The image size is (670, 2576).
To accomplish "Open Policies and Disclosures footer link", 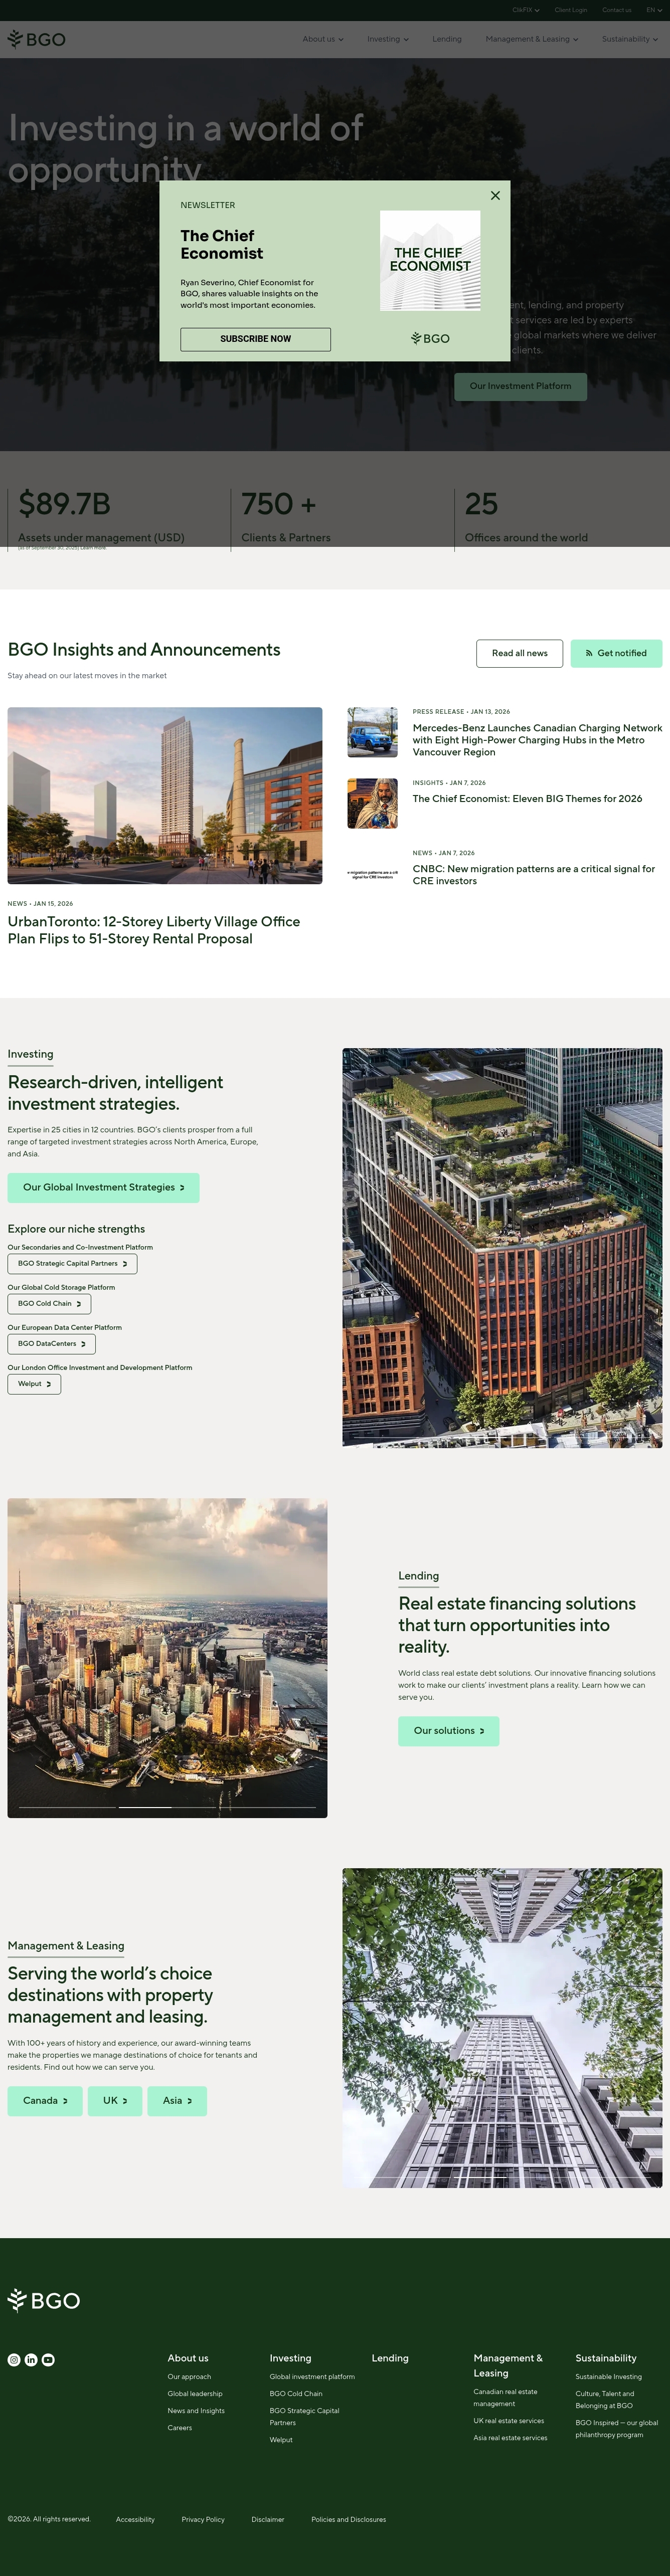I will [349, 2520].
